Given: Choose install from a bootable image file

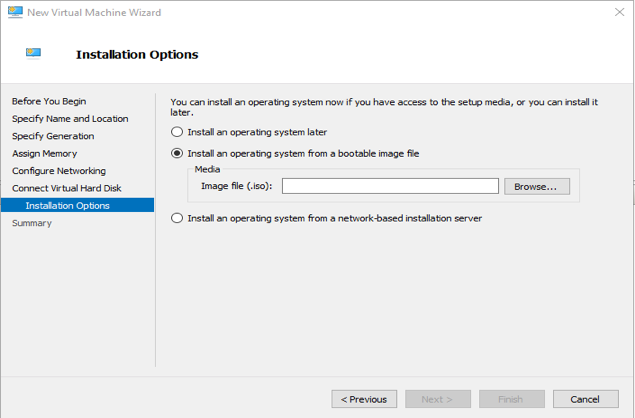Looking at the screenshot, I should pyautogui.click(x=177, y=154).
